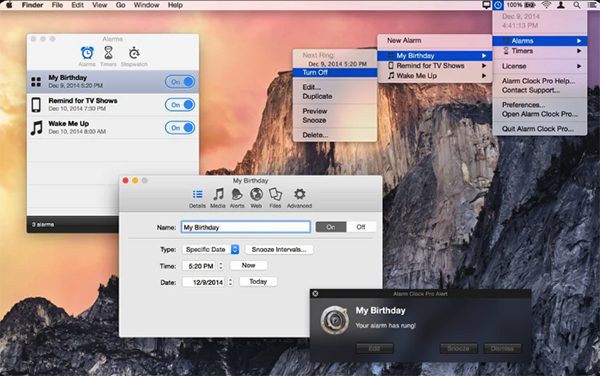Click the Snooze Intervals... button
This screenshot has height=376, width=600.
[279, 249]
